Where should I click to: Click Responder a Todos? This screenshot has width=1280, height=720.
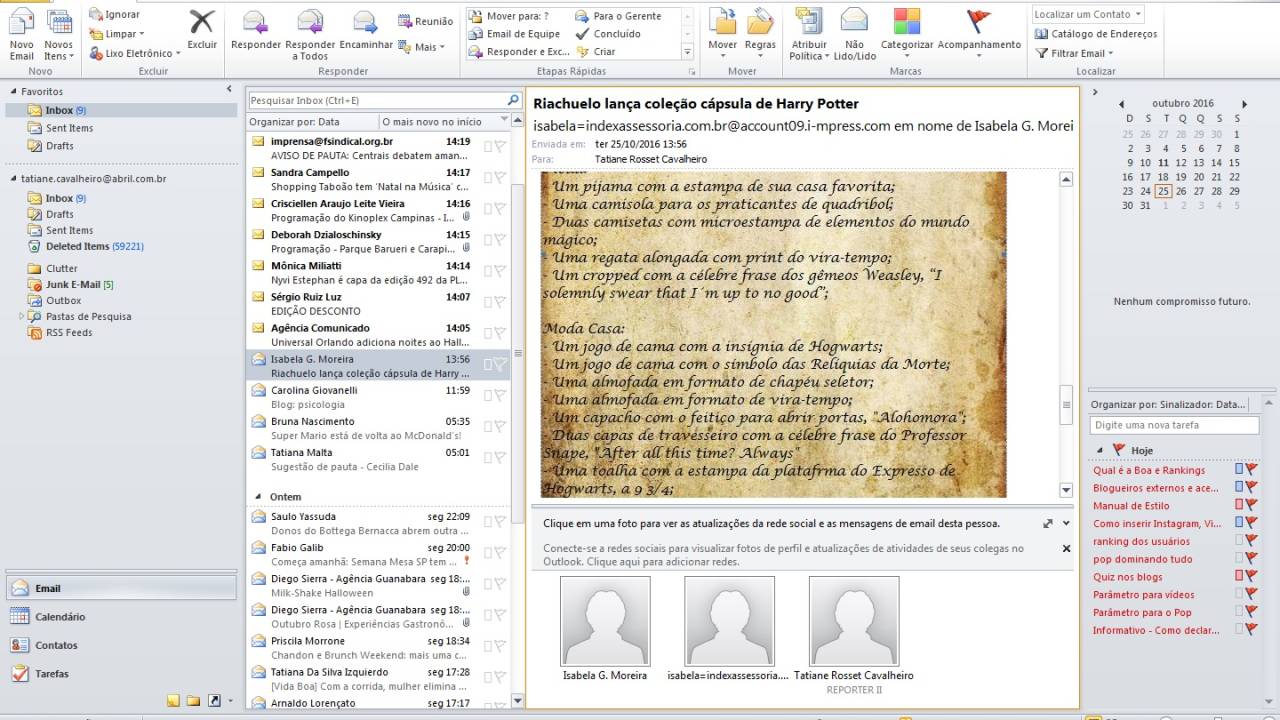[310, 34]
